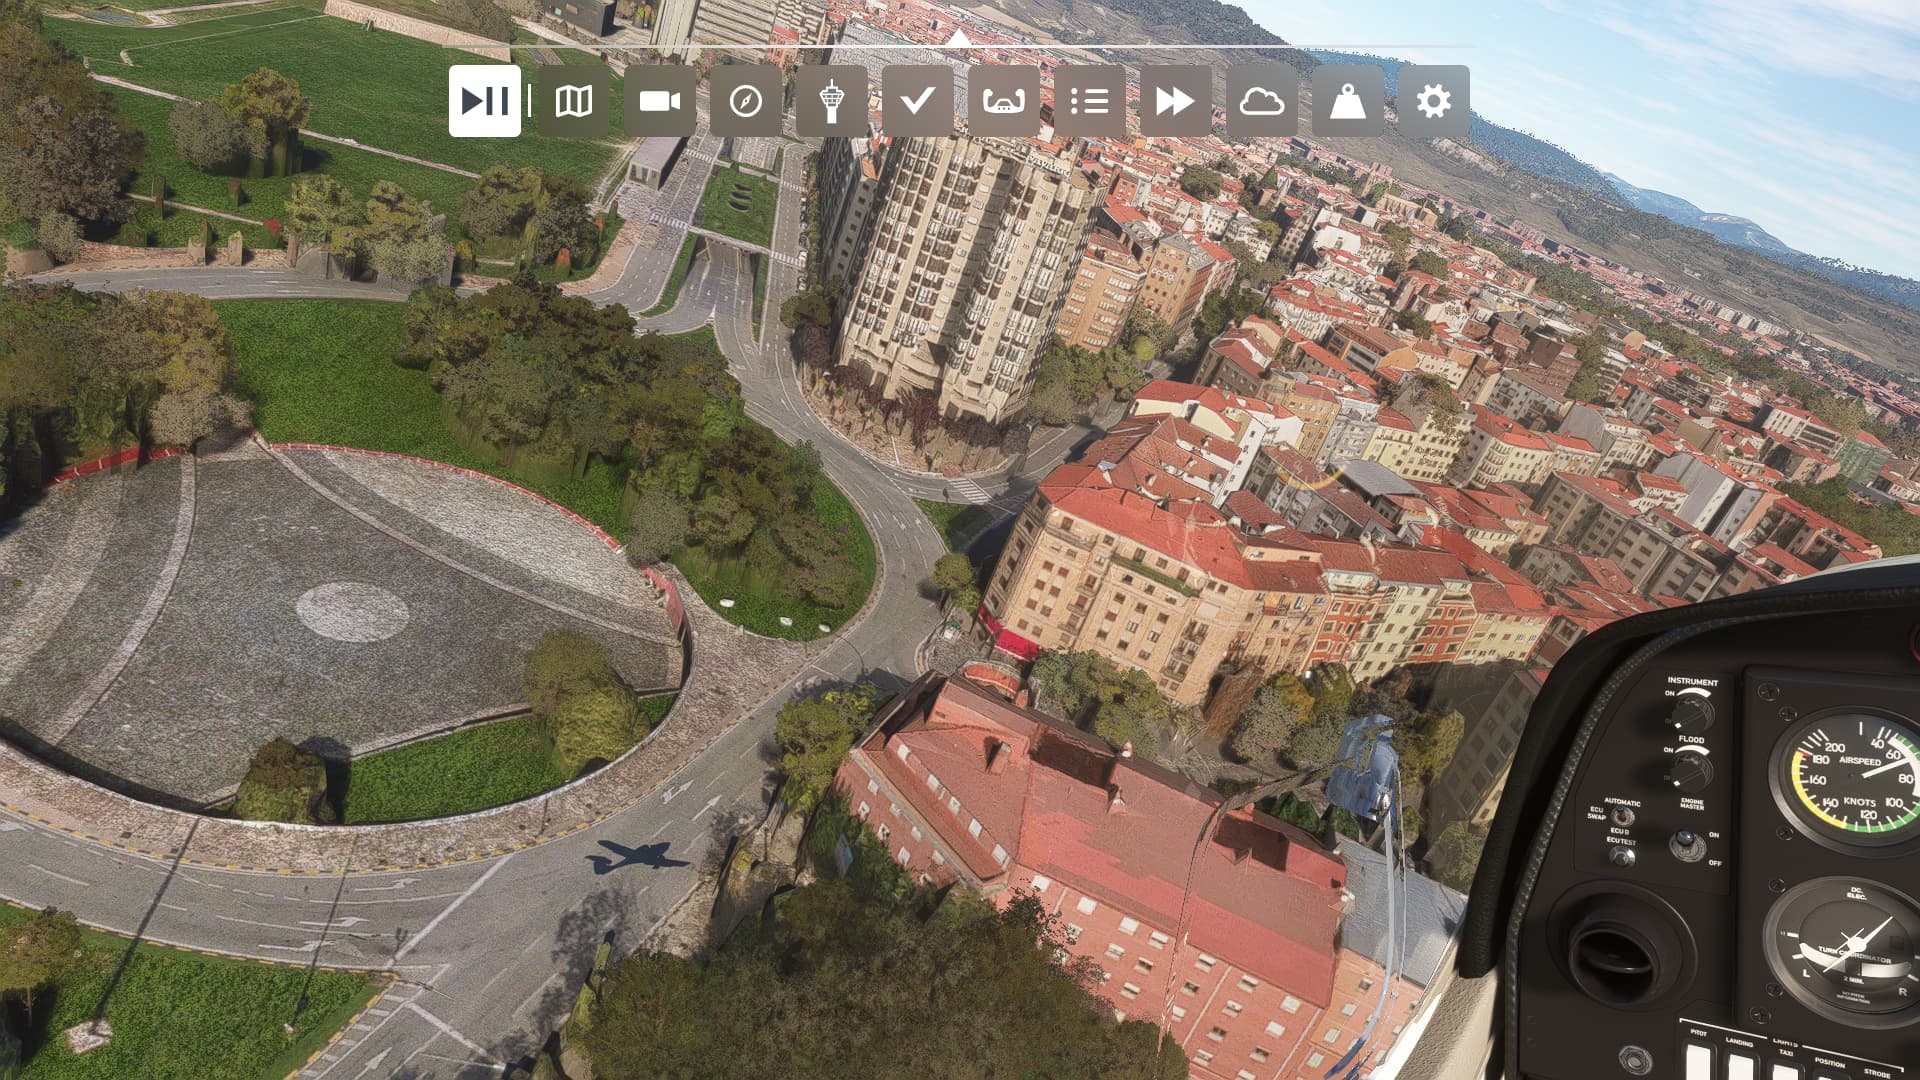Open the ATC tower panel
The width and height of the screenshot is (1920, 1080).
pyautogui.click(x=831, y=101)
